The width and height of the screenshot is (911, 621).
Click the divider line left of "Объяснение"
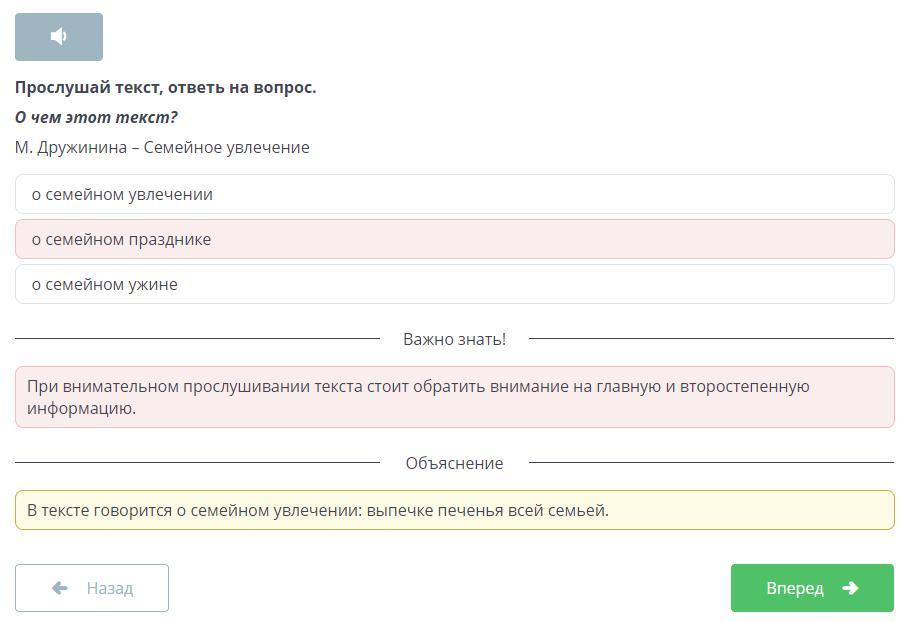197,463
